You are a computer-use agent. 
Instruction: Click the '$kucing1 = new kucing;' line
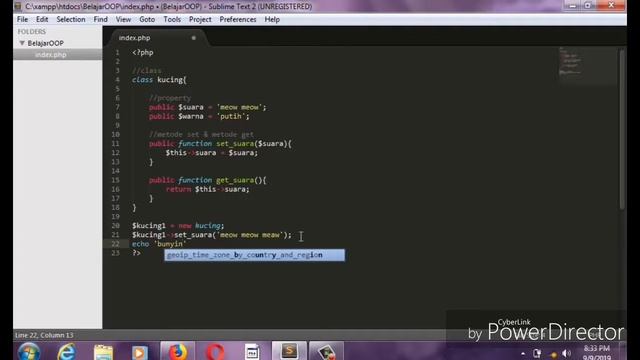pyautogui.click(x=178, y=226)
